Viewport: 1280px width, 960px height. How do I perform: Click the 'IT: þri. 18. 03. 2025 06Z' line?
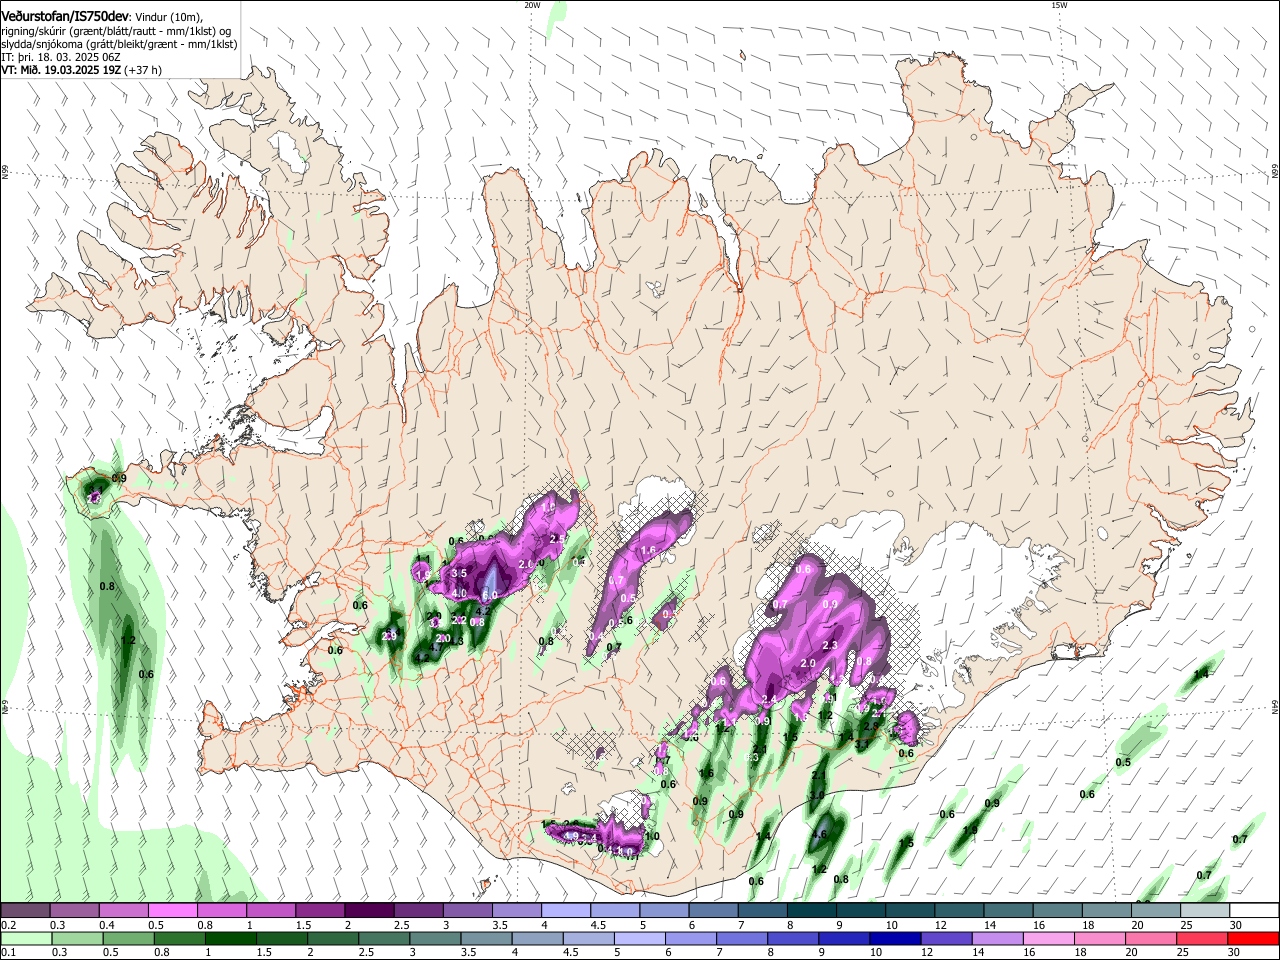tap(61, 57)
